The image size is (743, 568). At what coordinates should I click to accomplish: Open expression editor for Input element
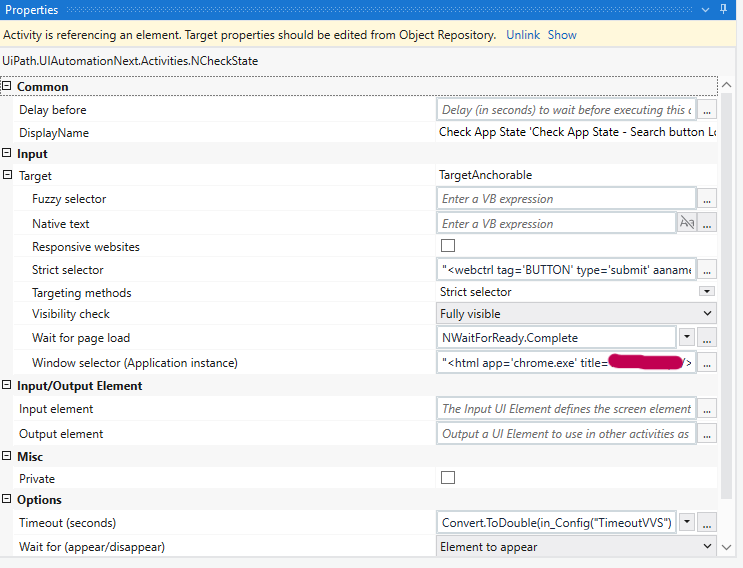coord(707,408)
